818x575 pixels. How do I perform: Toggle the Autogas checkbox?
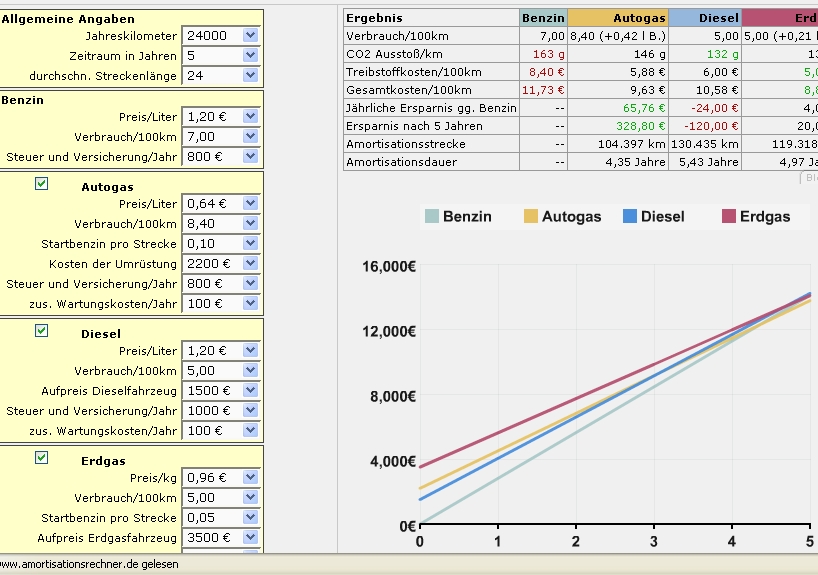41,184
